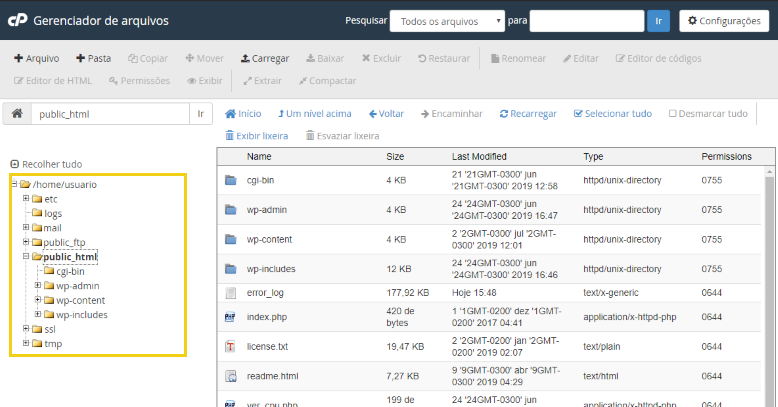
Task: Check Selecionar tudo
Action: [x=613, y=114]
